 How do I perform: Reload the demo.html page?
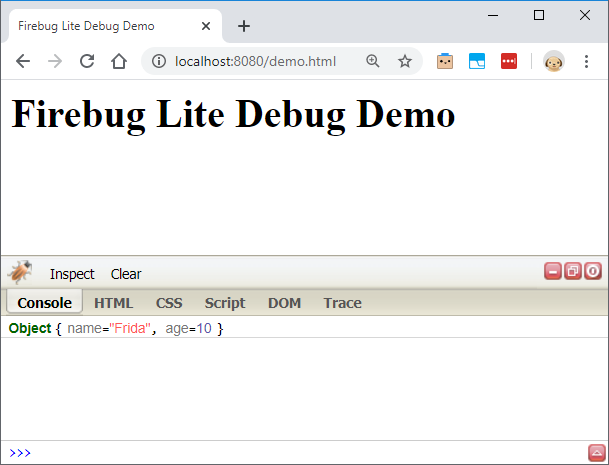[87, 61]
